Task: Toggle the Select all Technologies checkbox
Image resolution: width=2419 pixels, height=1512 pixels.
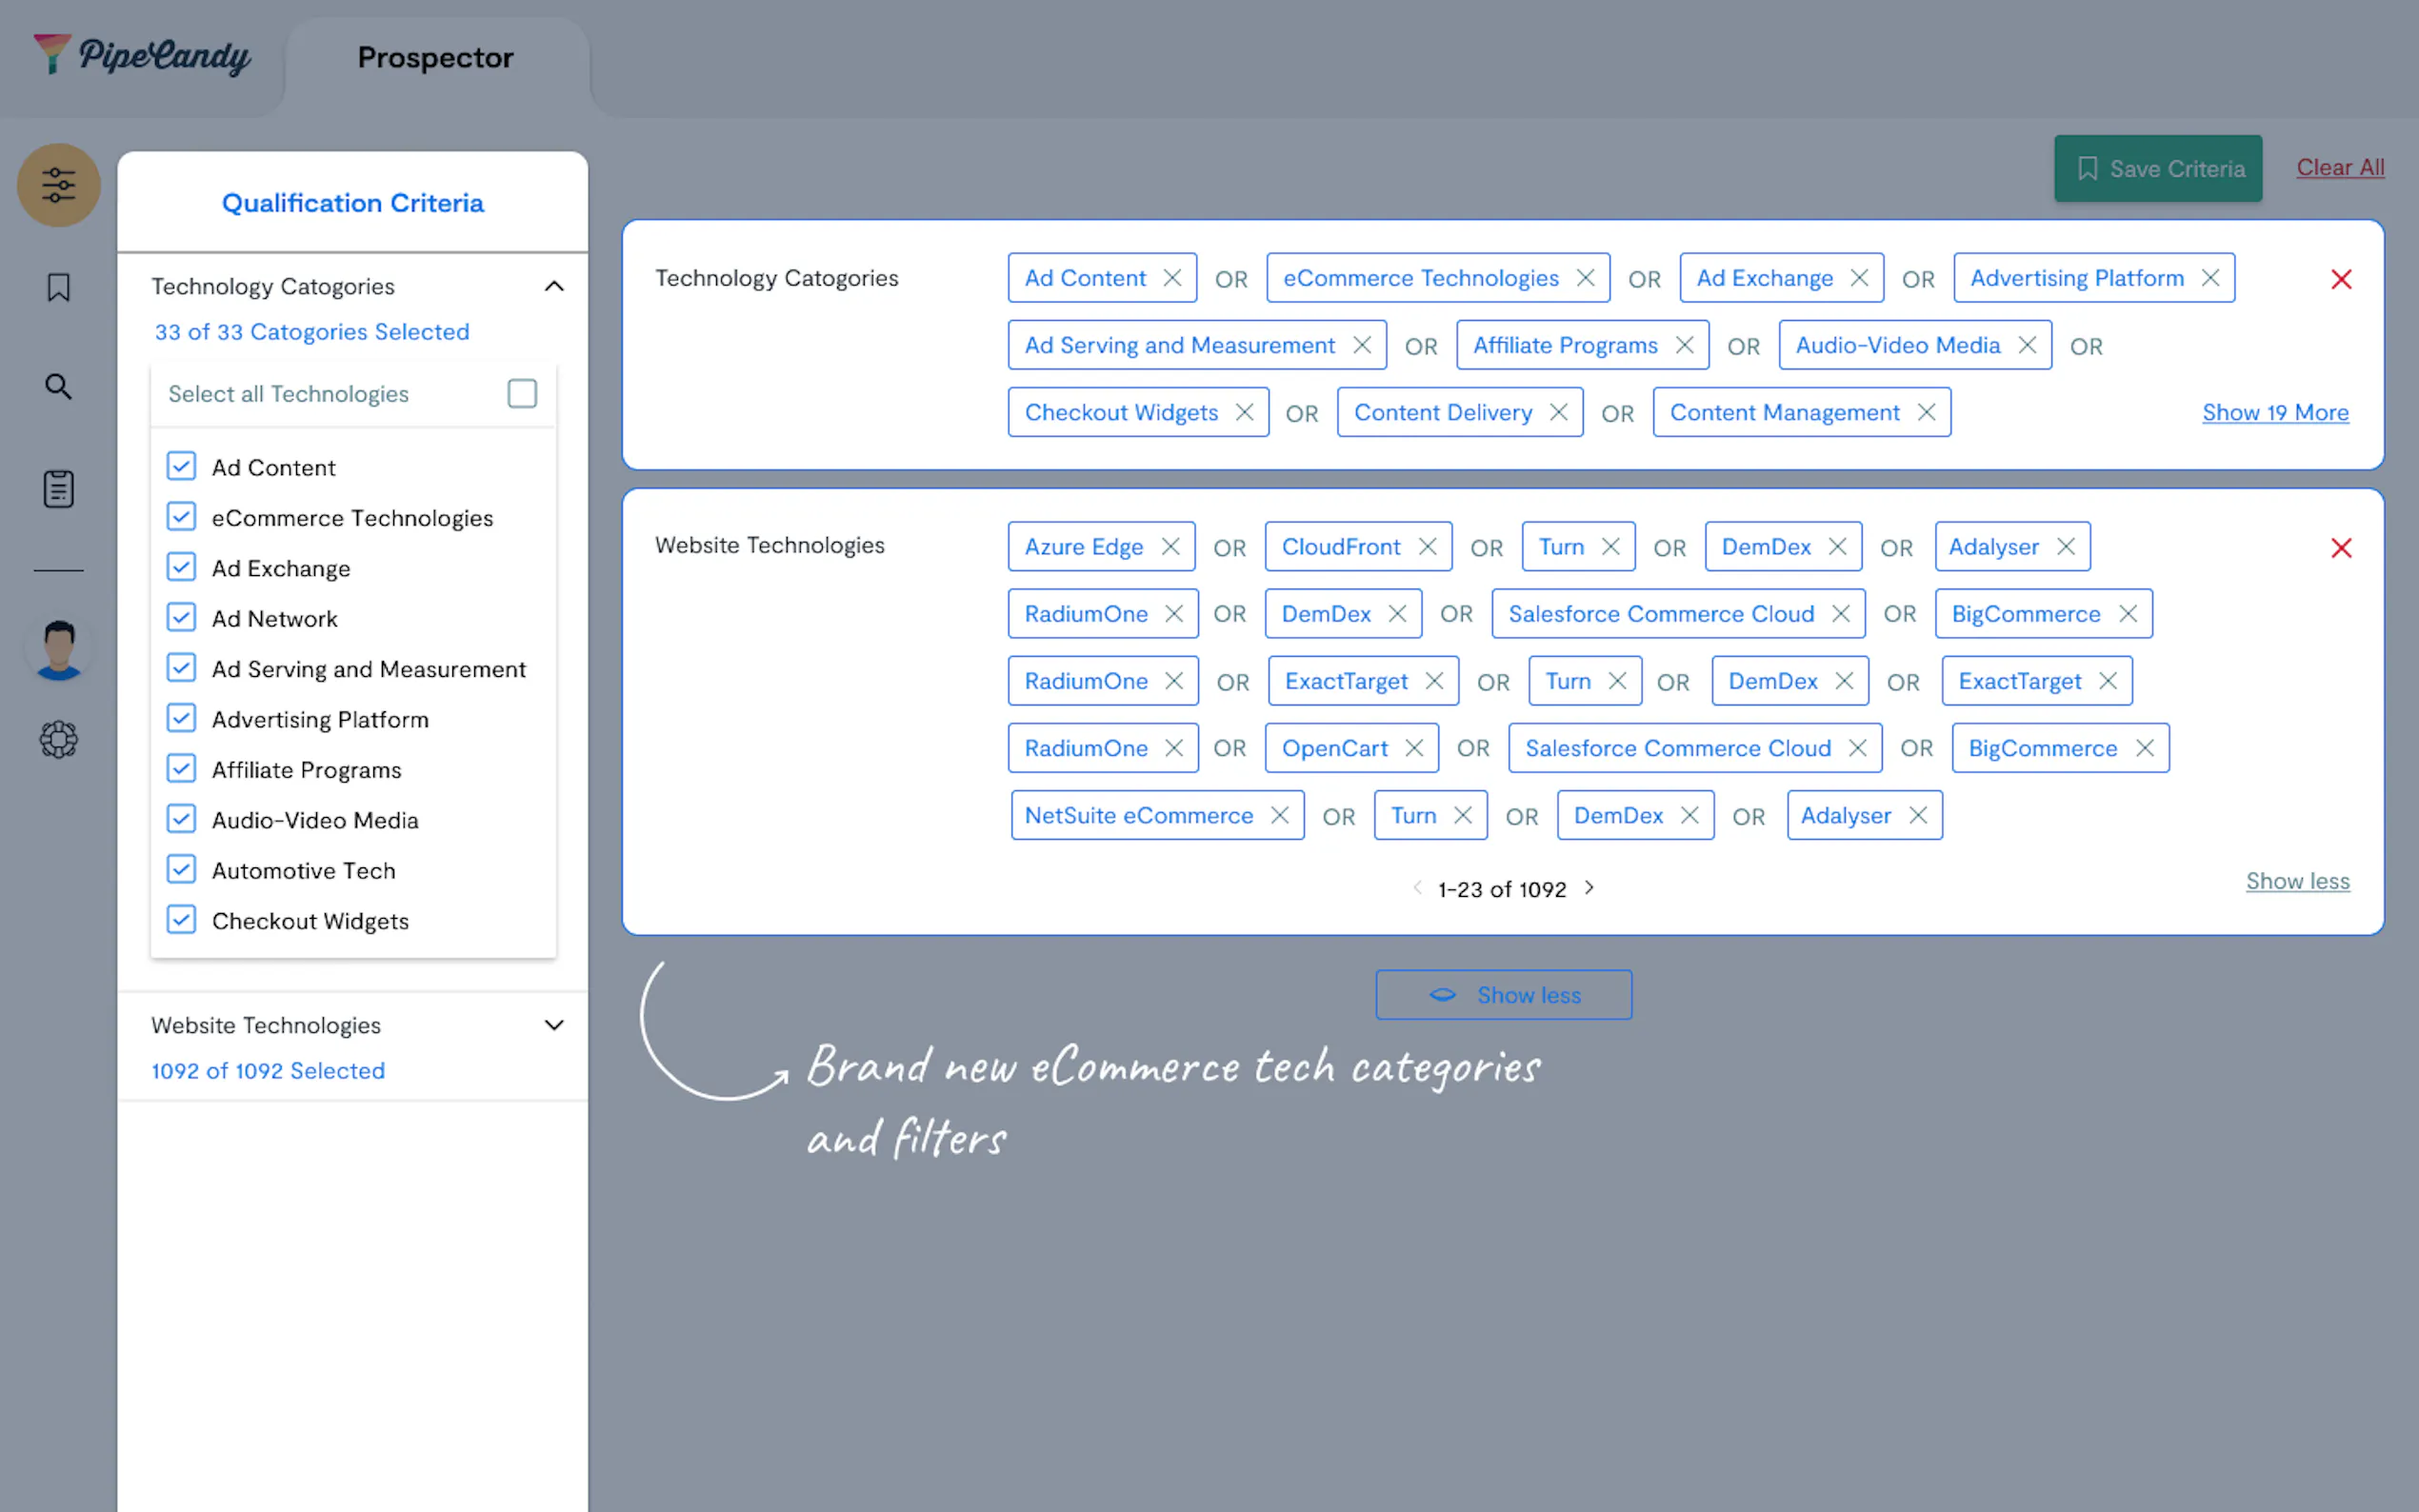Action: [522, 394]
